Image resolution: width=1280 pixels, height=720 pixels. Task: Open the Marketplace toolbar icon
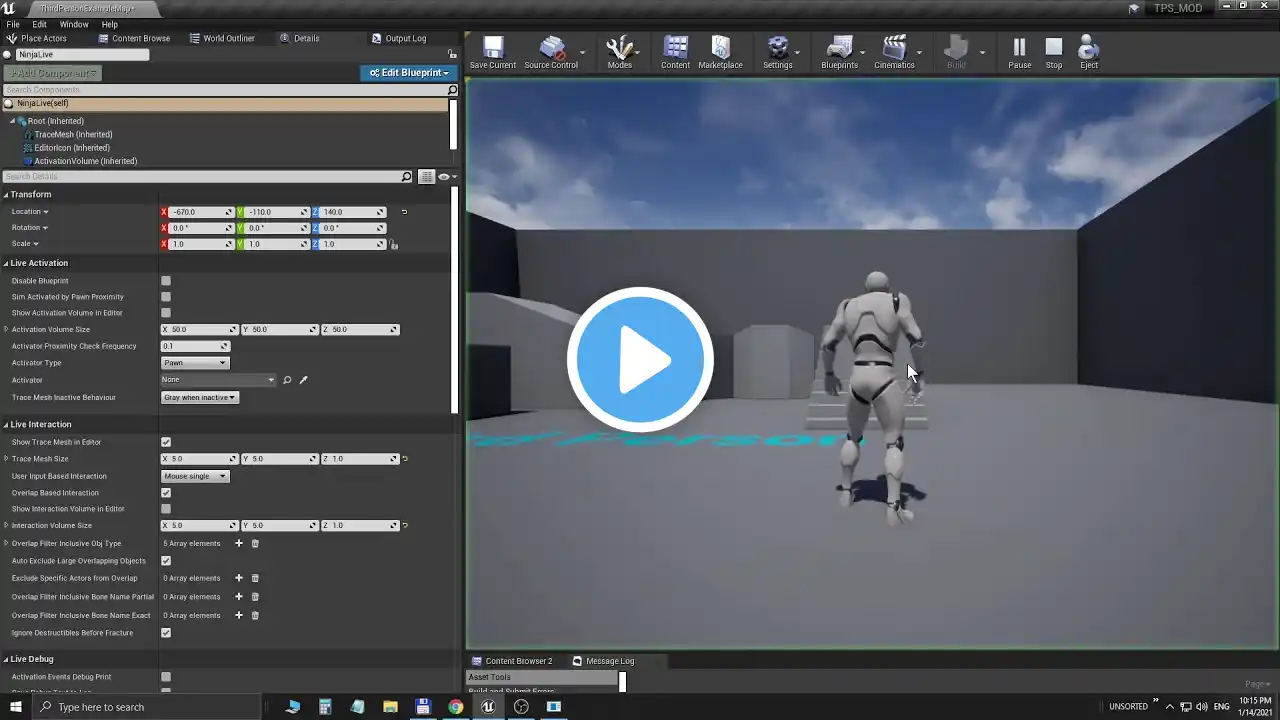coord(720,53)
